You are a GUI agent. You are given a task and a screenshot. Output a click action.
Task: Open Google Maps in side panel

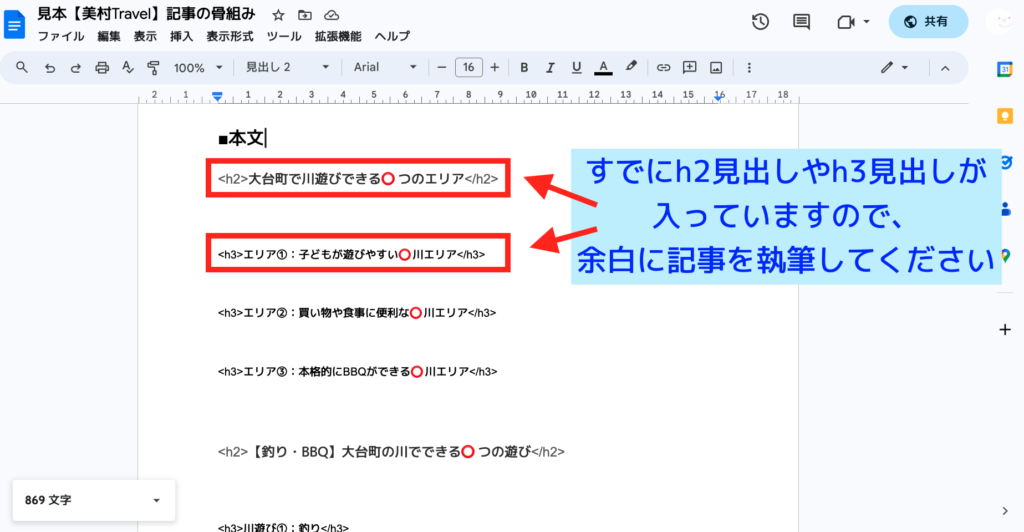[x=1005, y=255]
